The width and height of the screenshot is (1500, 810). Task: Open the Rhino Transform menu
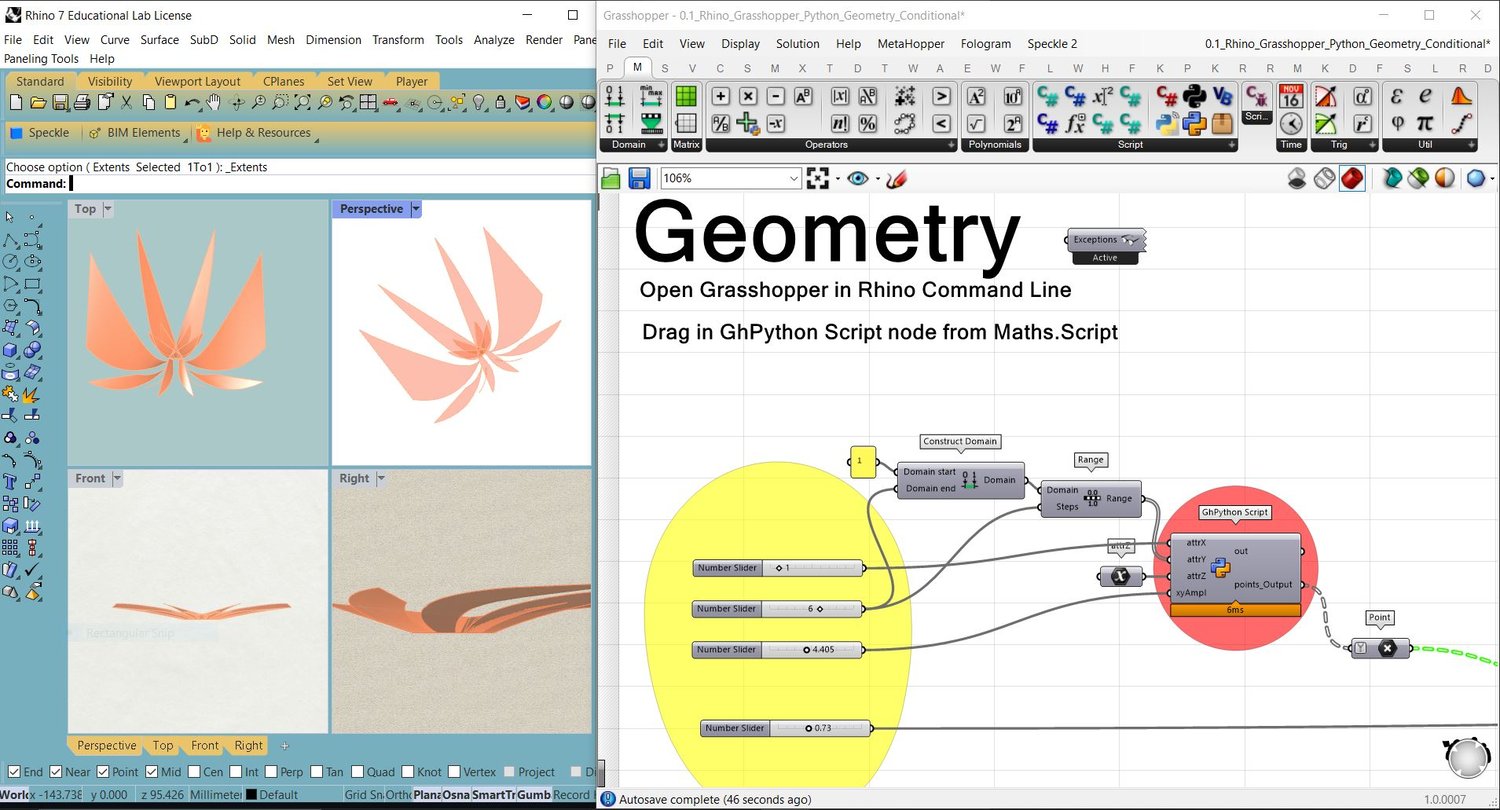[x=398, y=40]
